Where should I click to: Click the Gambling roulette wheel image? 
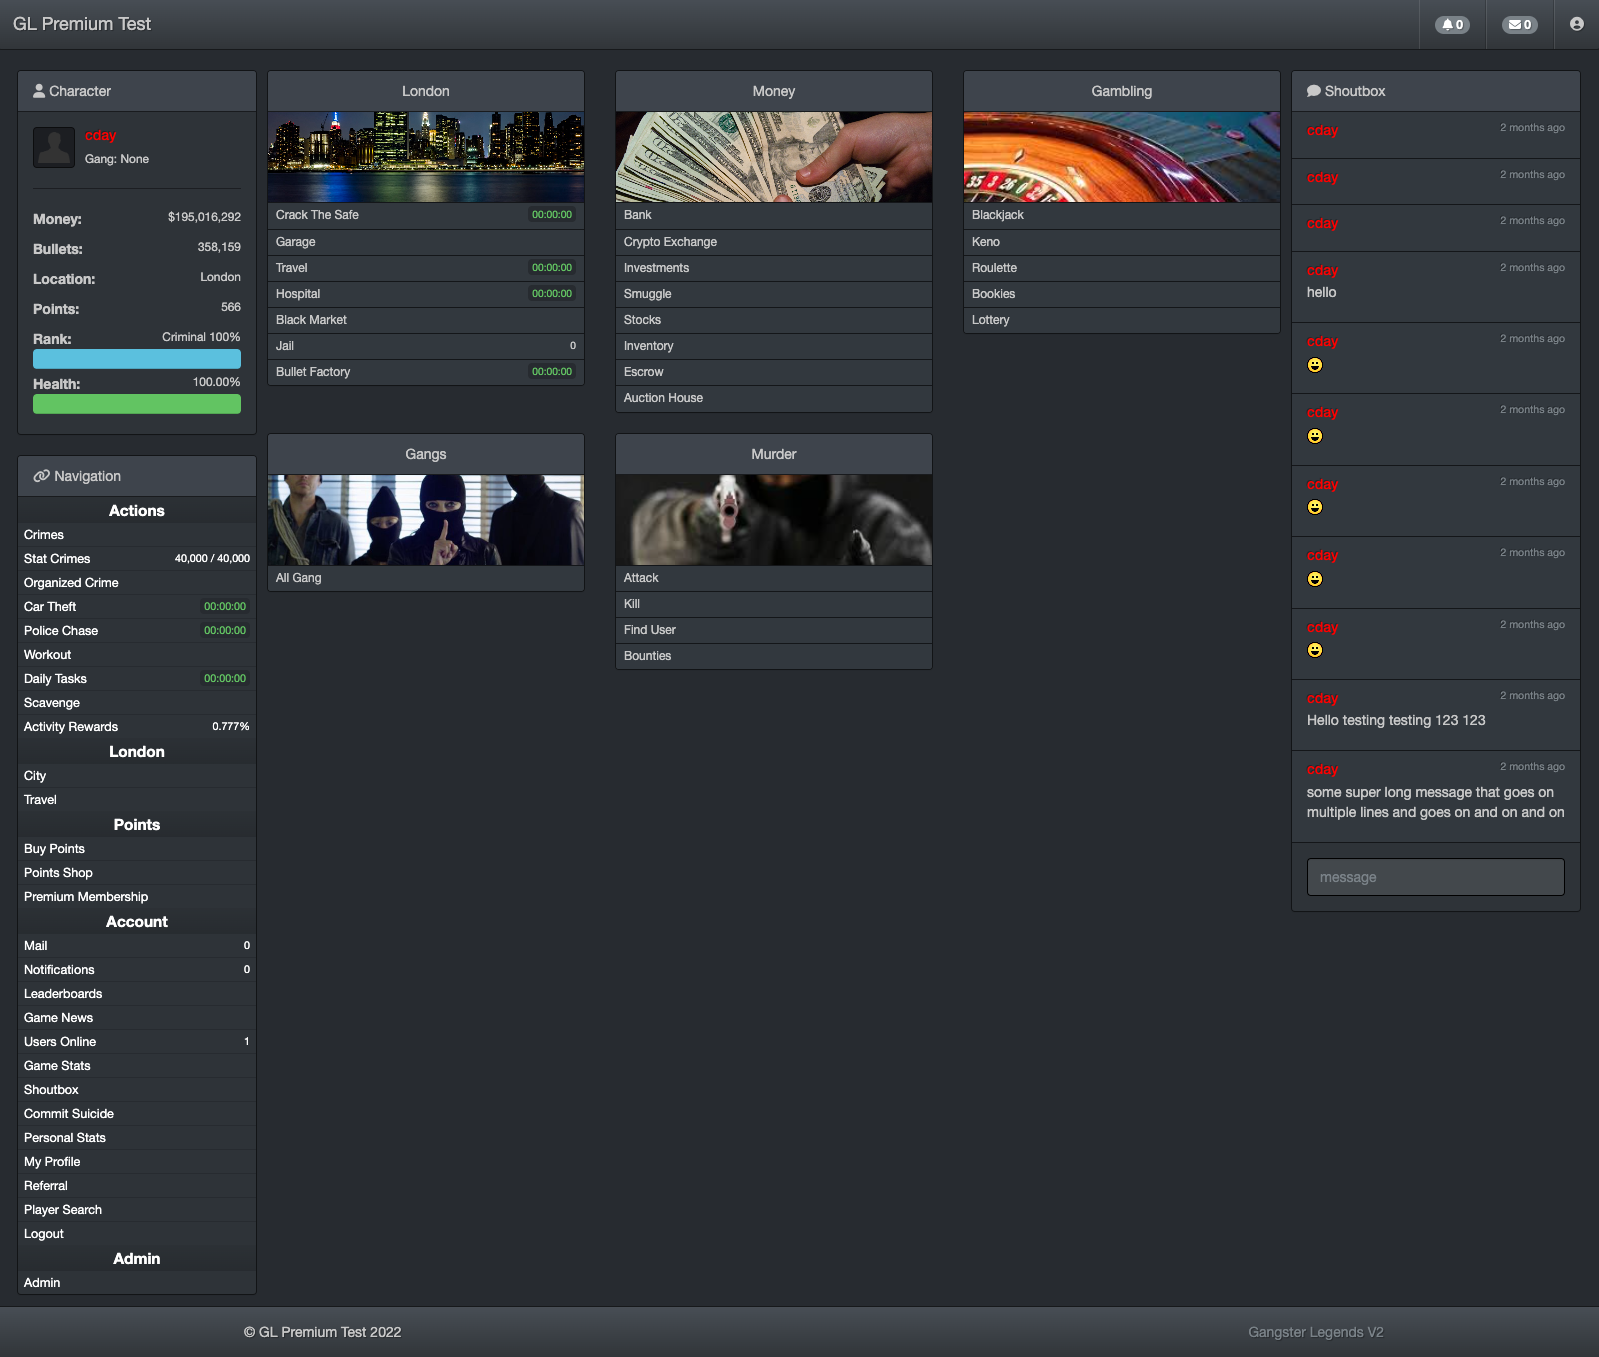pyautogui.click(x=1121, y=157)
